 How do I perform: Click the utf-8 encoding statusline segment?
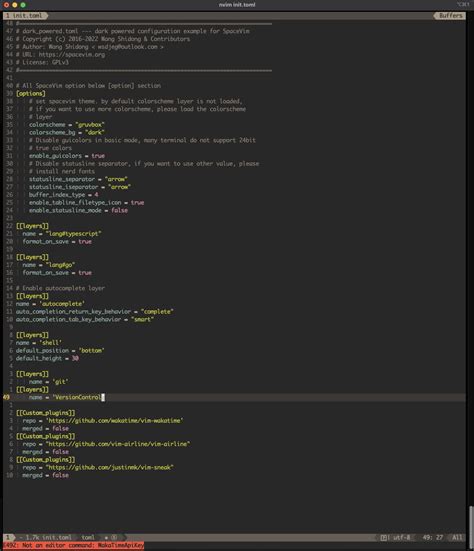[401, 538]
